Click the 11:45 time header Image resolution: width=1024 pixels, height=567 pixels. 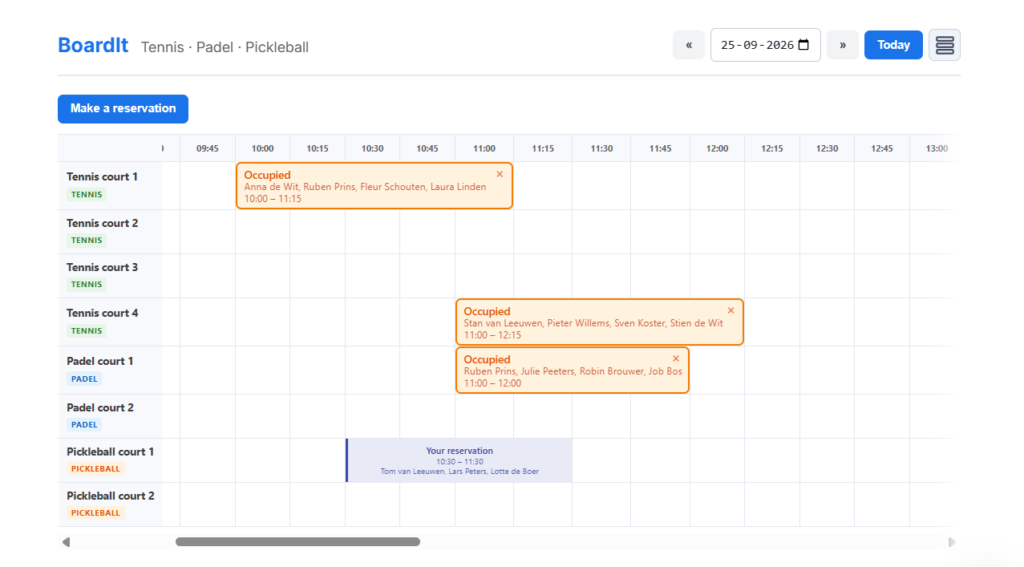660,149
